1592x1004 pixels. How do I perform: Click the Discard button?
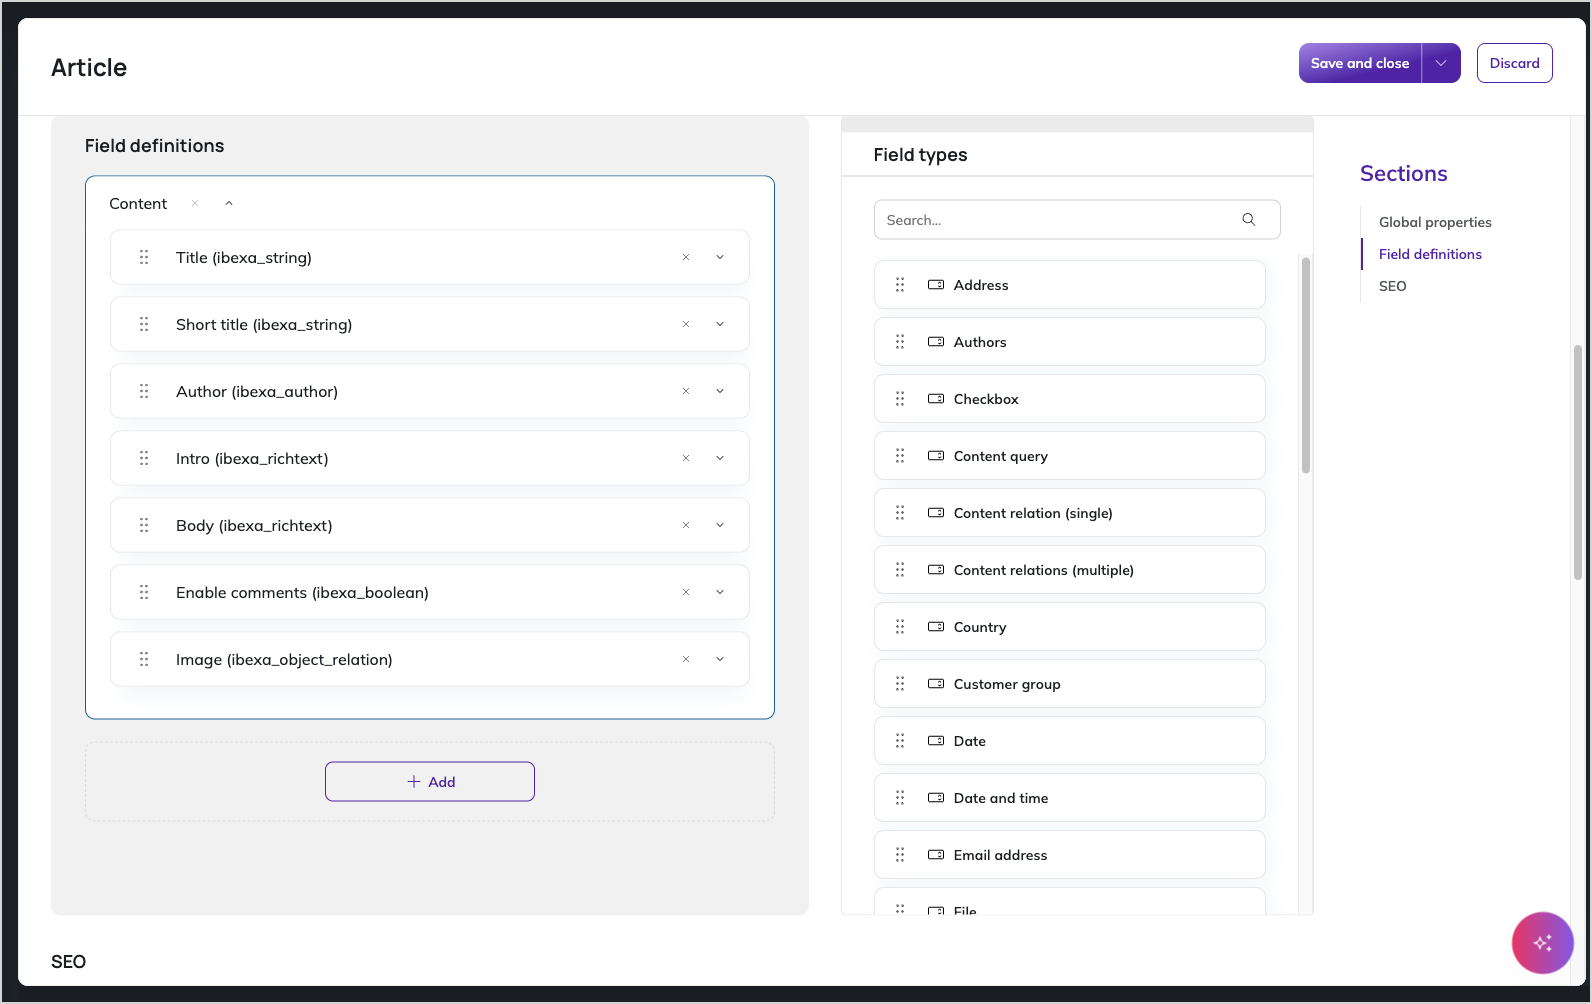tap(1514, 63)
